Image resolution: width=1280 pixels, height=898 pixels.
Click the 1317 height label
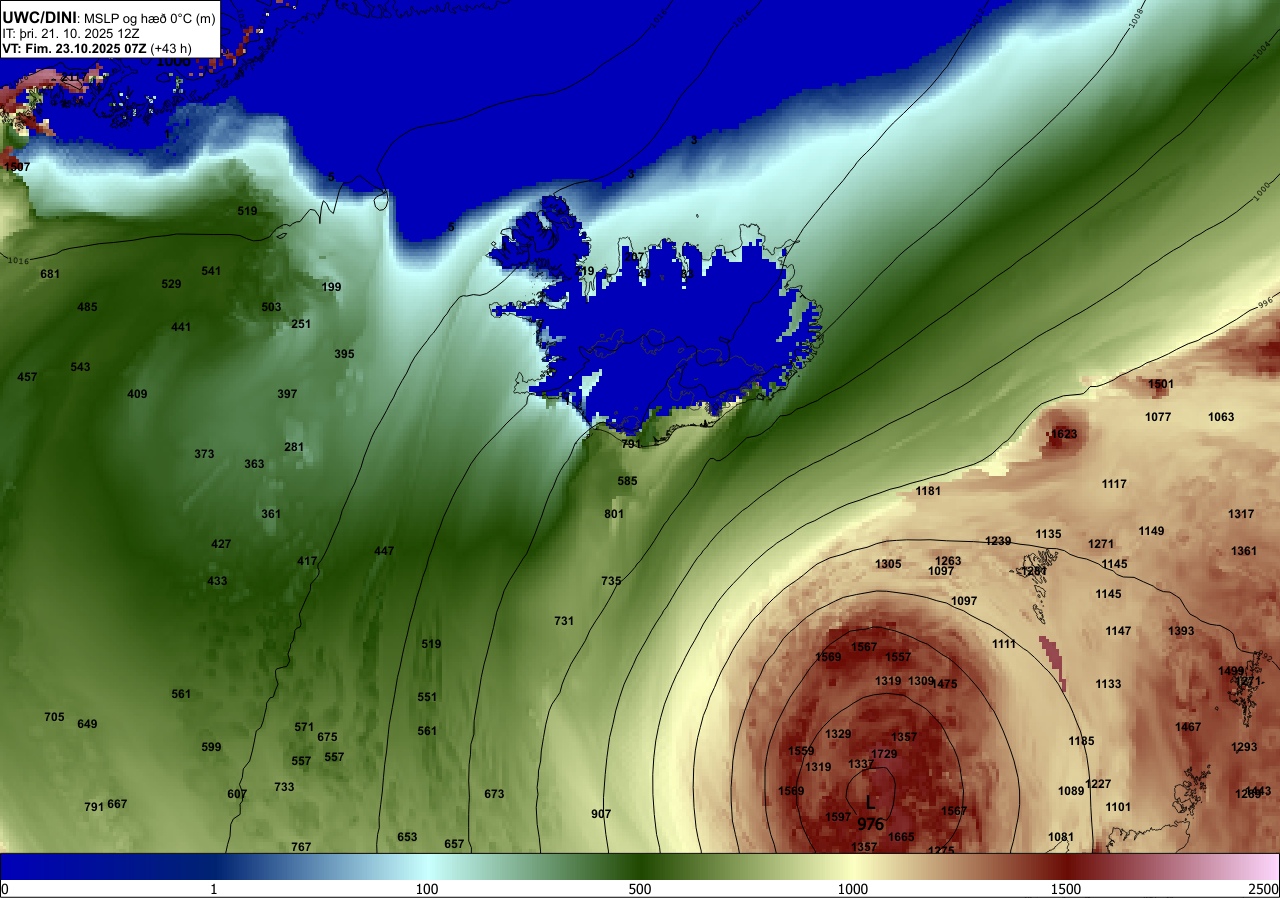(1241, 514)
